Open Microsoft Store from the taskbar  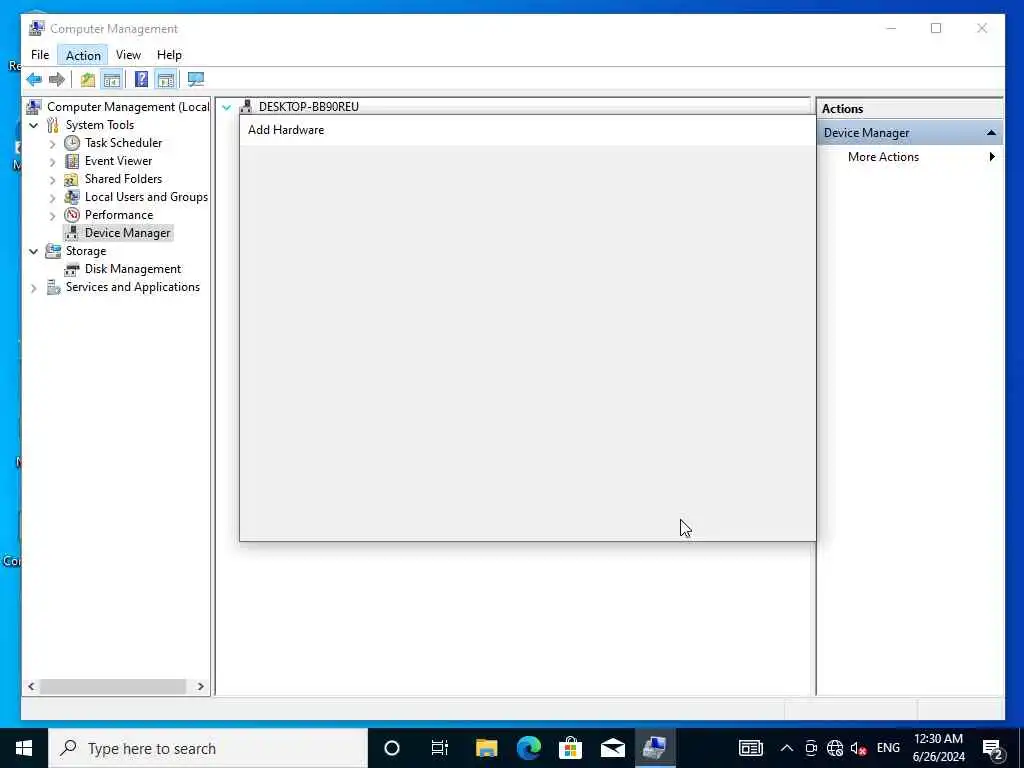pyautogui.click(x=570, y=748)
